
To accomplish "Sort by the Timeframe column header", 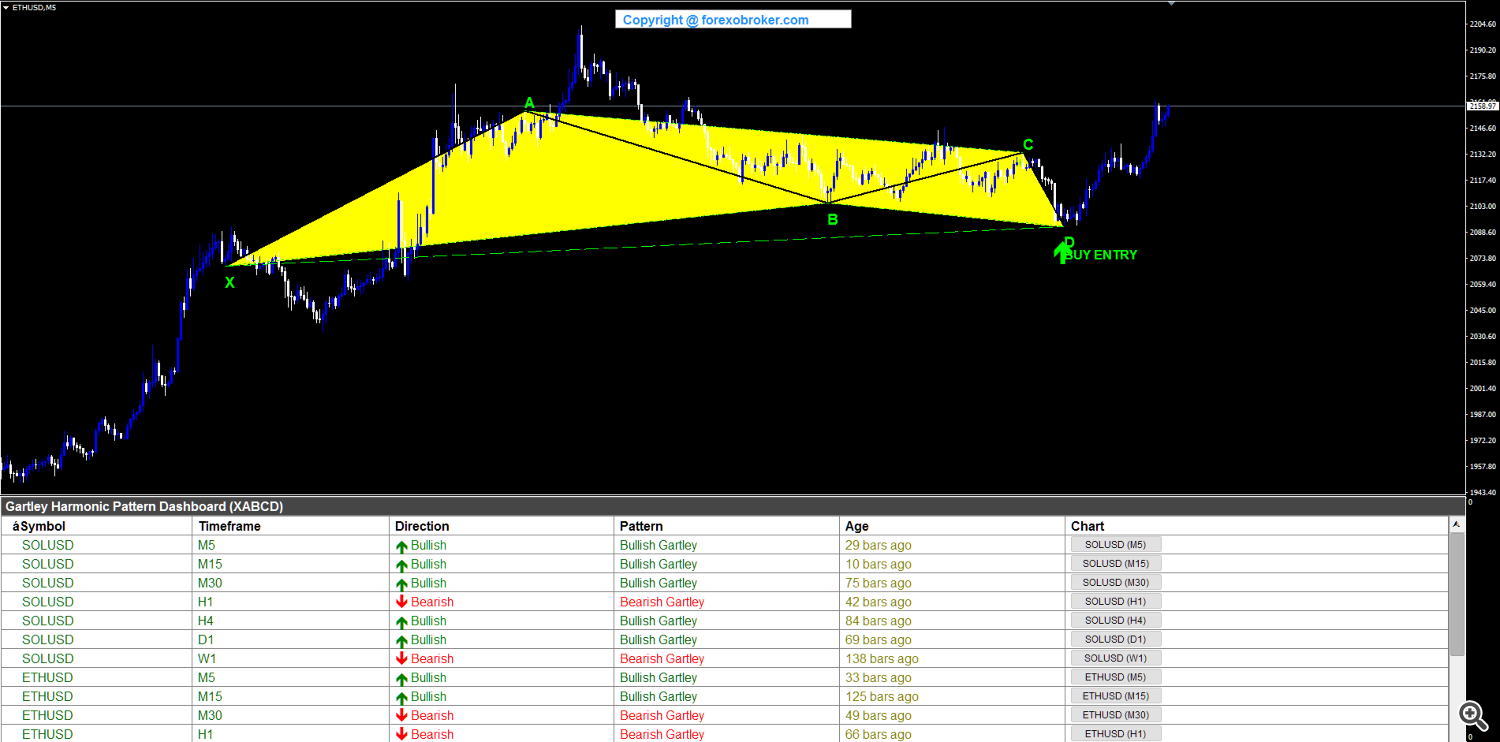I will tap(291, 526).
